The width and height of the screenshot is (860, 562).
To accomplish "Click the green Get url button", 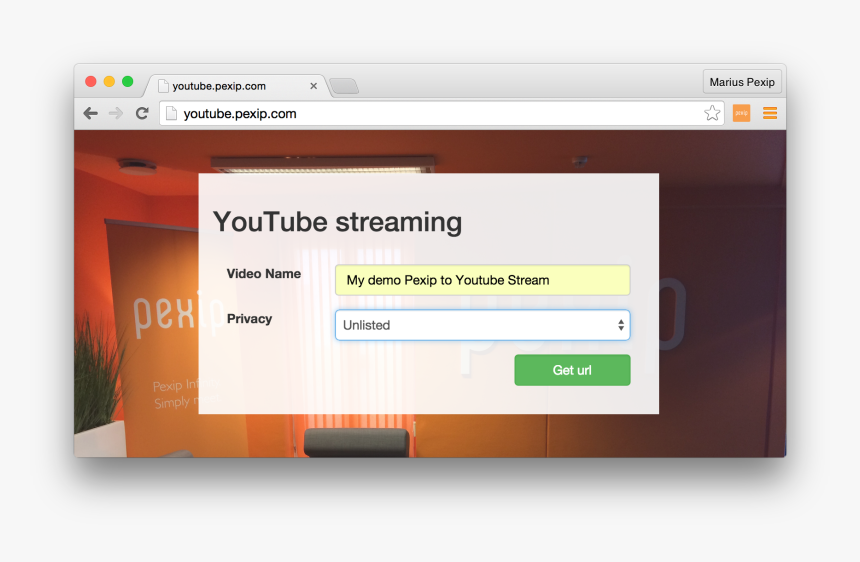I will [x=572, y=370].
